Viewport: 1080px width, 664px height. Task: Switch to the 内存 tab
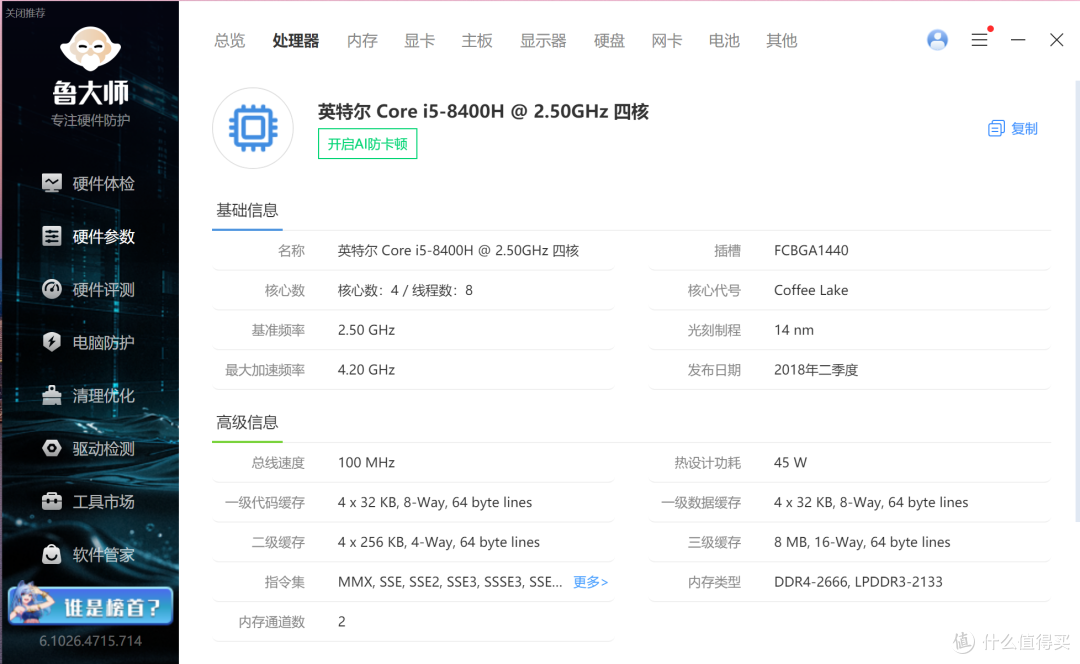[x=362, y=41]
